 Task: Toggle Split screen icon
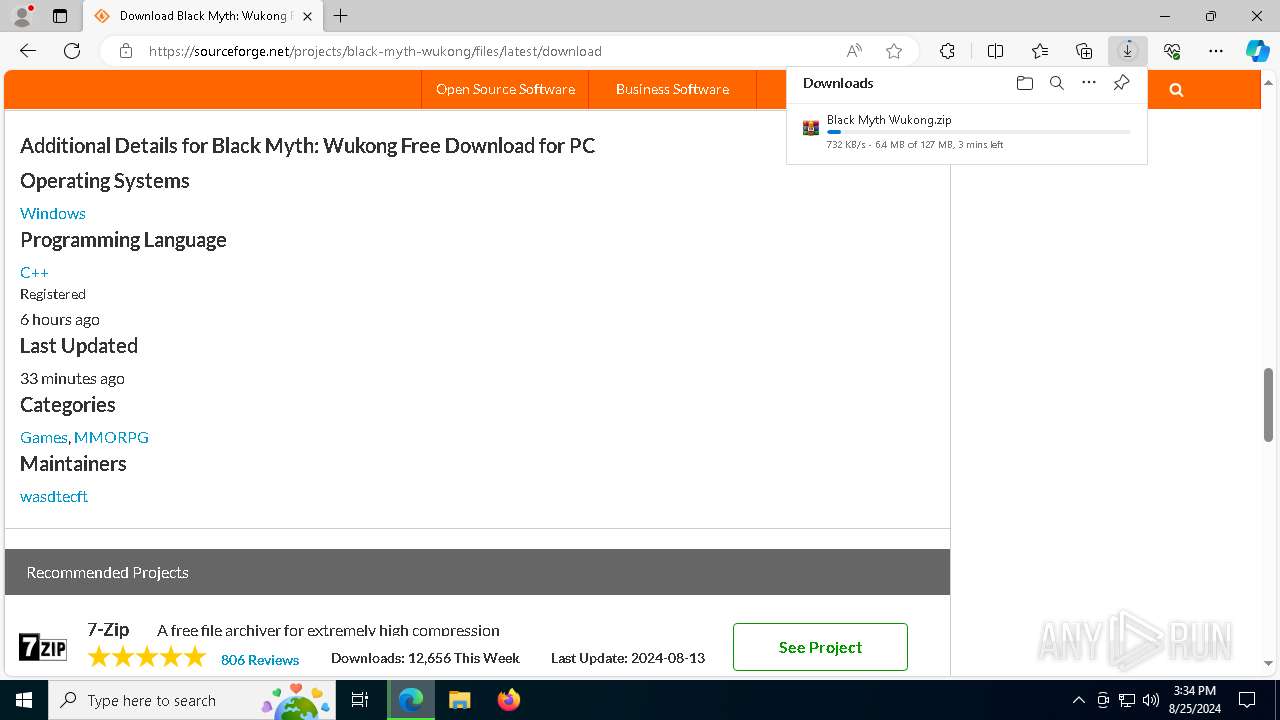pyautogui.click(x=995, y=51)
